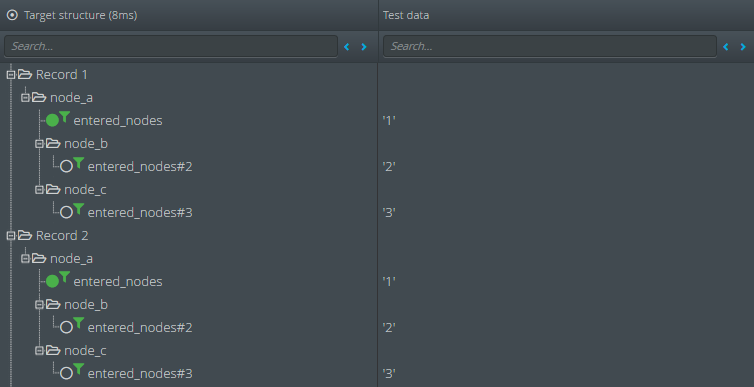Viewport: 754px width, 387px height.
Task: Click green filled circle of entered_nodes in Record 2
Action: coord(52,281)
